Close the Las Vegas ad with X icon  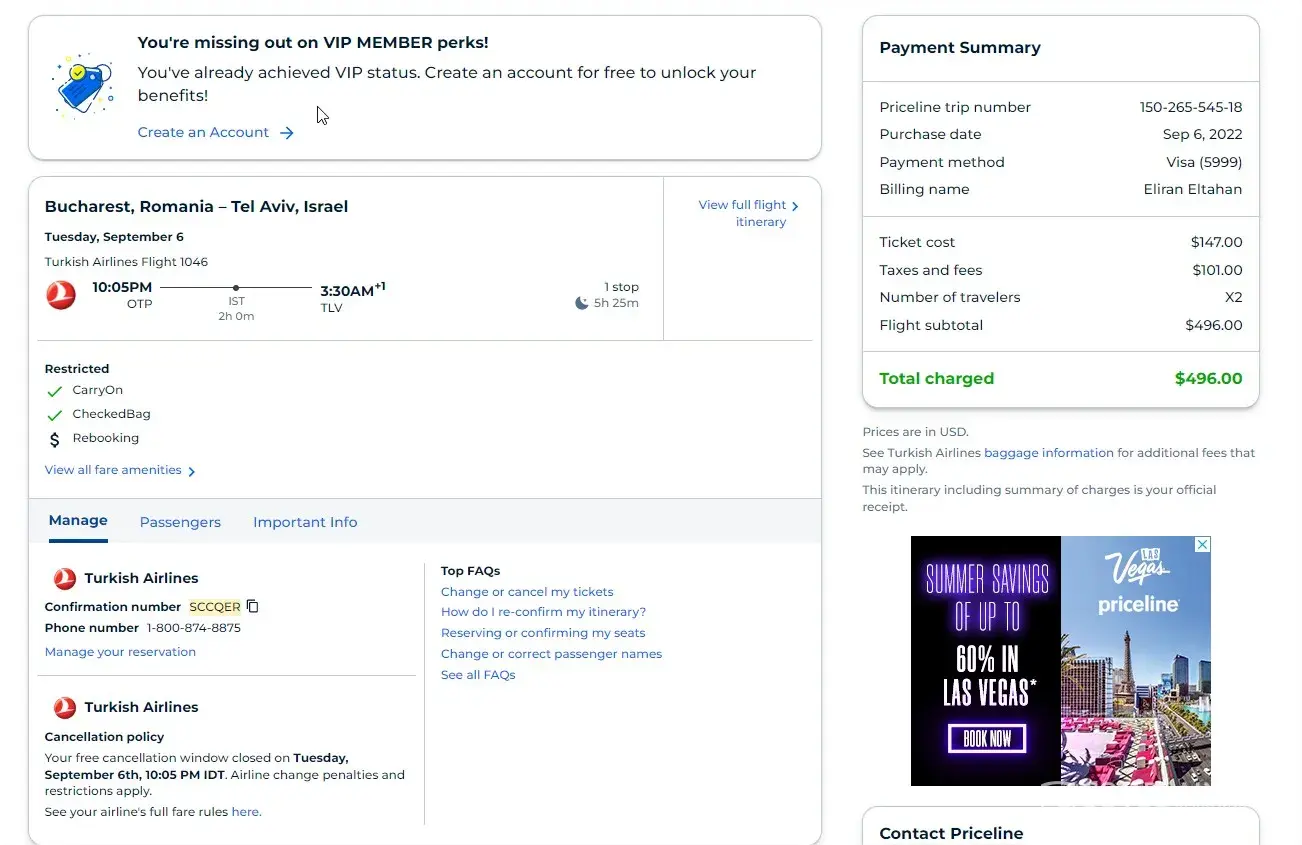[x=1203, y=545]
